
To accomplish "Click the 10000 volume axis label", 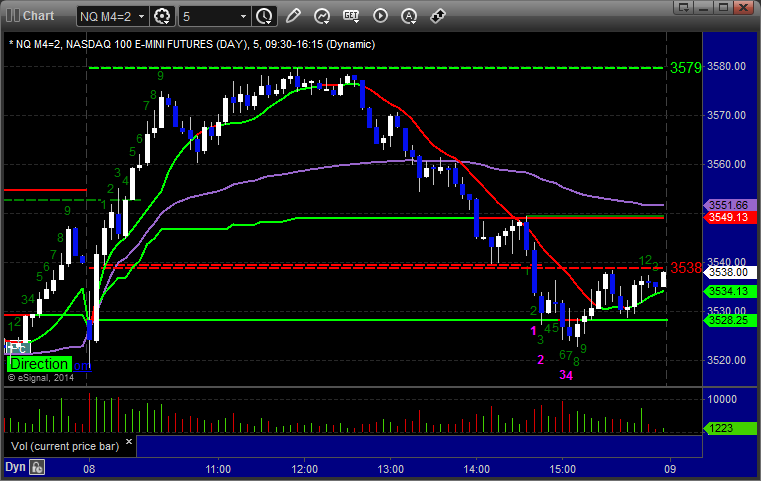I will point(722,399).
